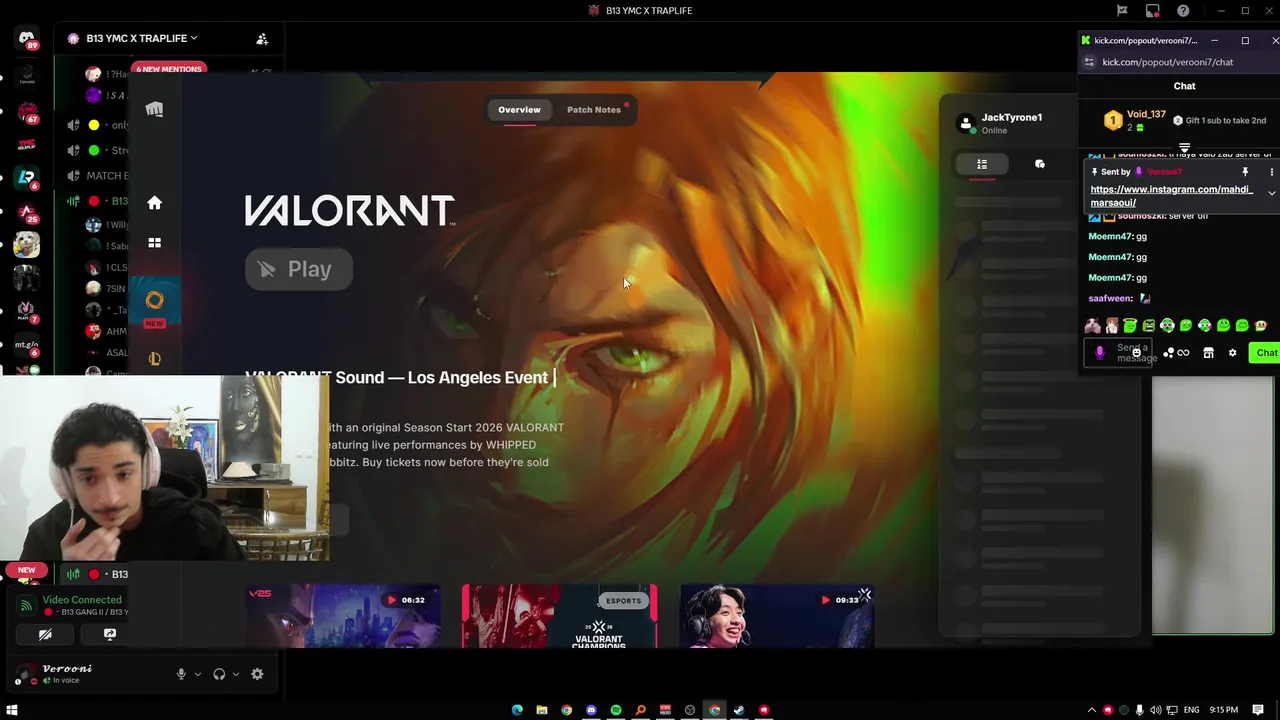
Task: Click the invite members icon in Discord
Action: 262,38
